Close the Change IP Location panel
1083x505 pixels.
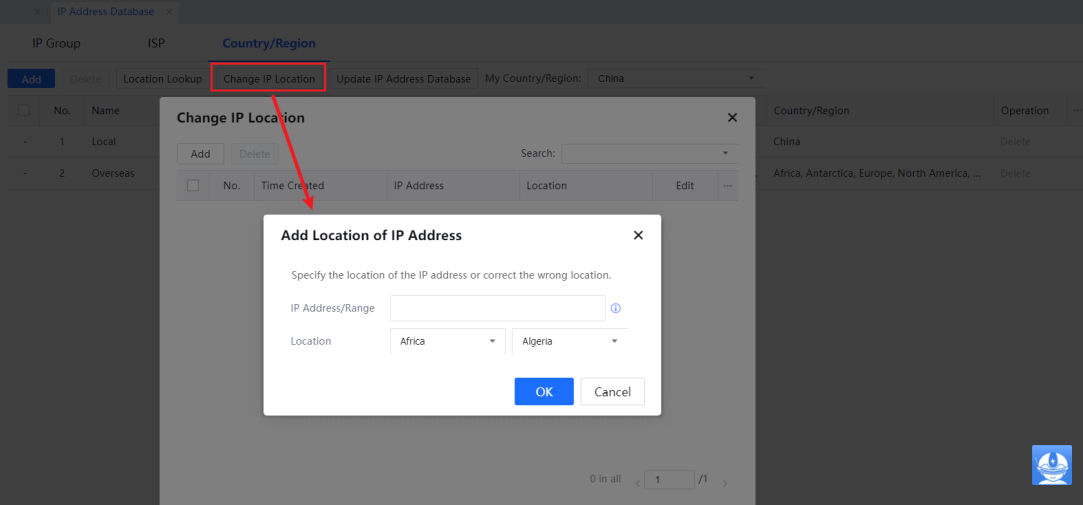tap(732, 118)
